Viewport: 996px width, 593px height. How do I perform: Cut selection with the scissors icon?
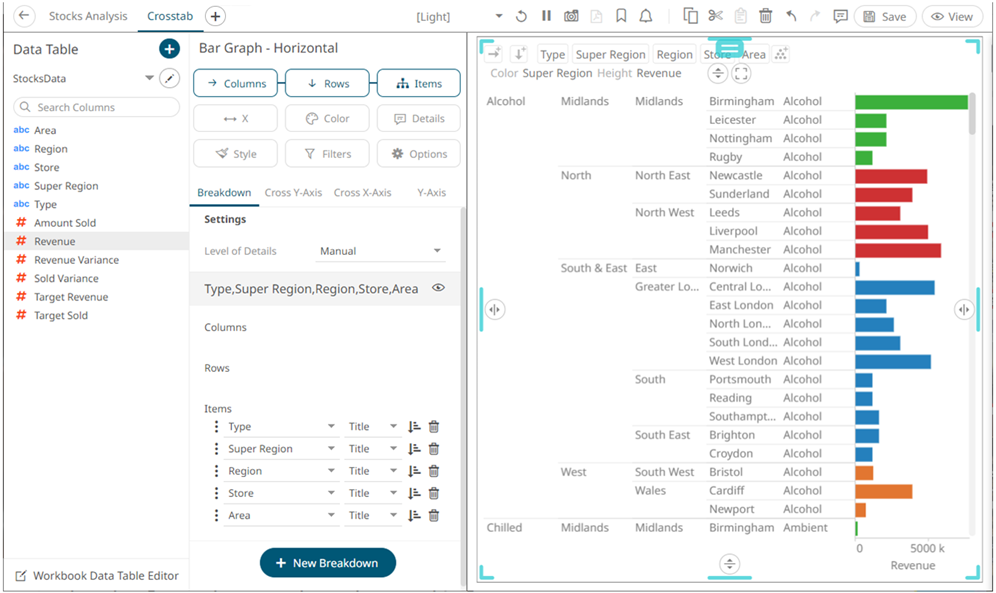[715, 17]
